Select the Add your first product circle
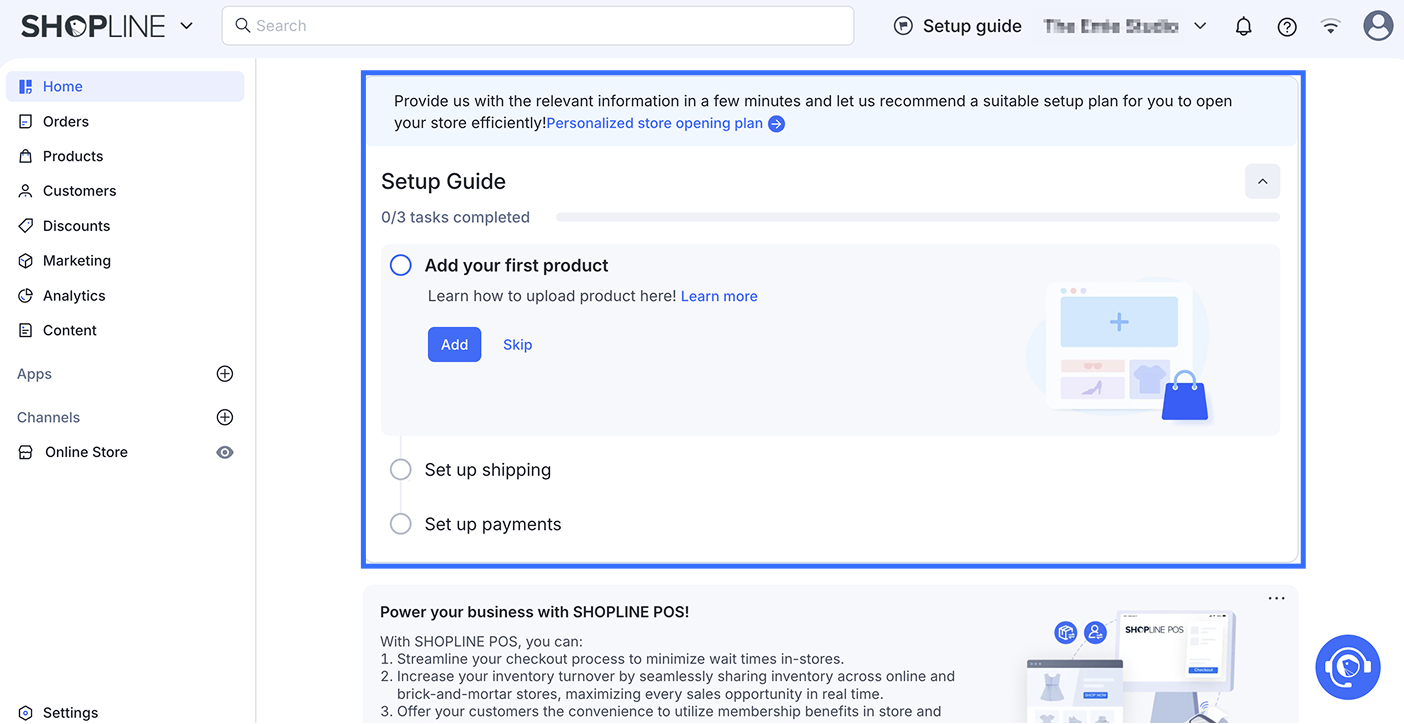Image resolution: width=1404 pixels, height=724 pixels. click(x=401, y=265)
